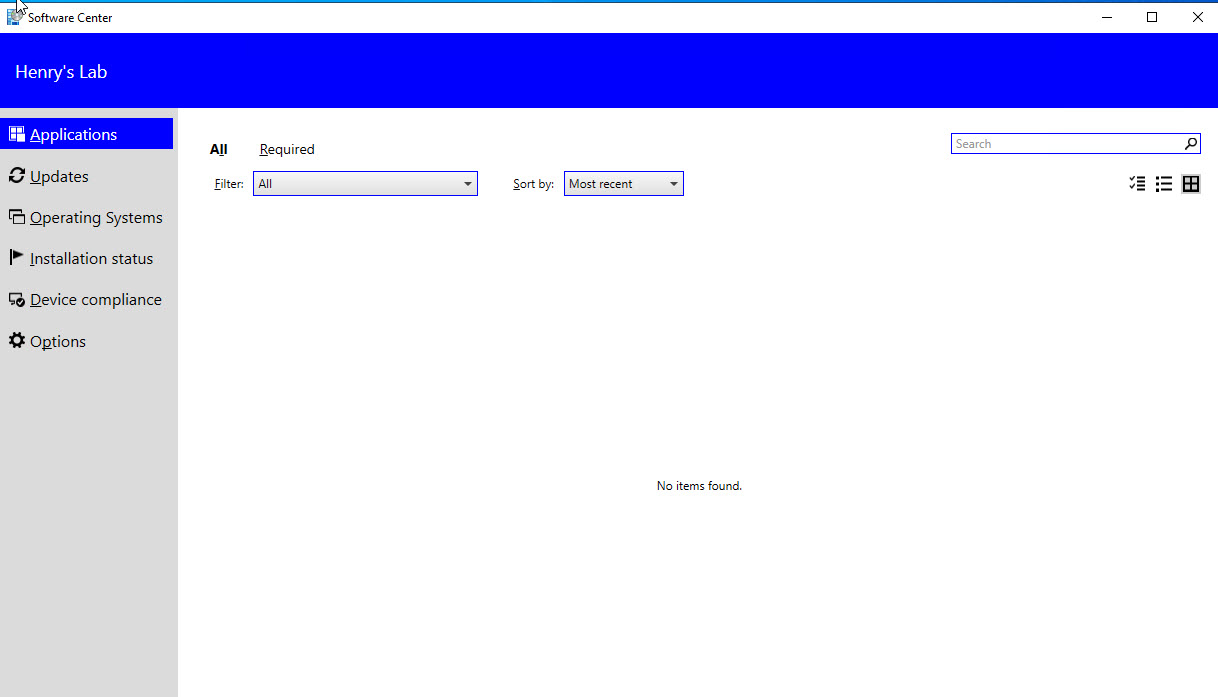Close the Software Center window
Image resolution: width=1218 pixels, height=697 pixels.
coord(1197,17)
